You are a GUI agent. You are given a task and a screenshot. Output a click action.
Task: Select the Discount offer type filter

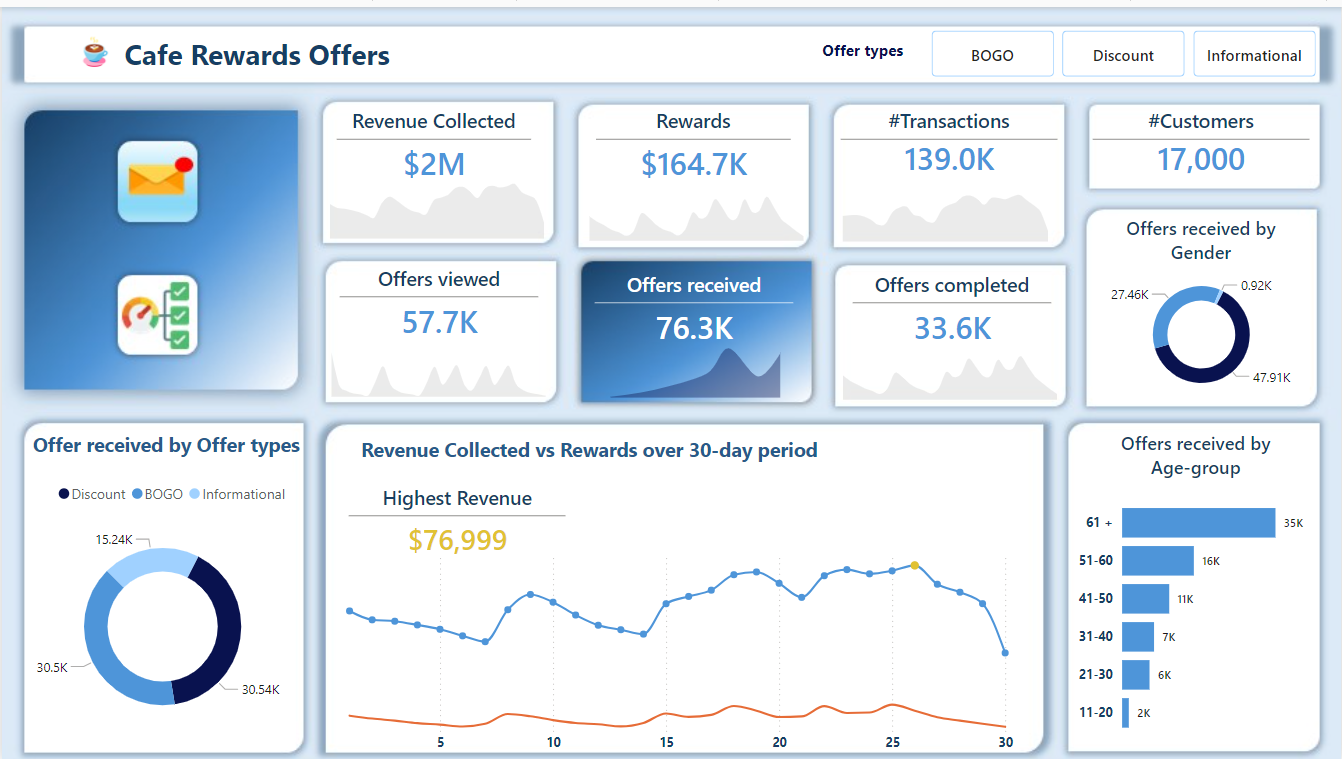[1122, 55]
